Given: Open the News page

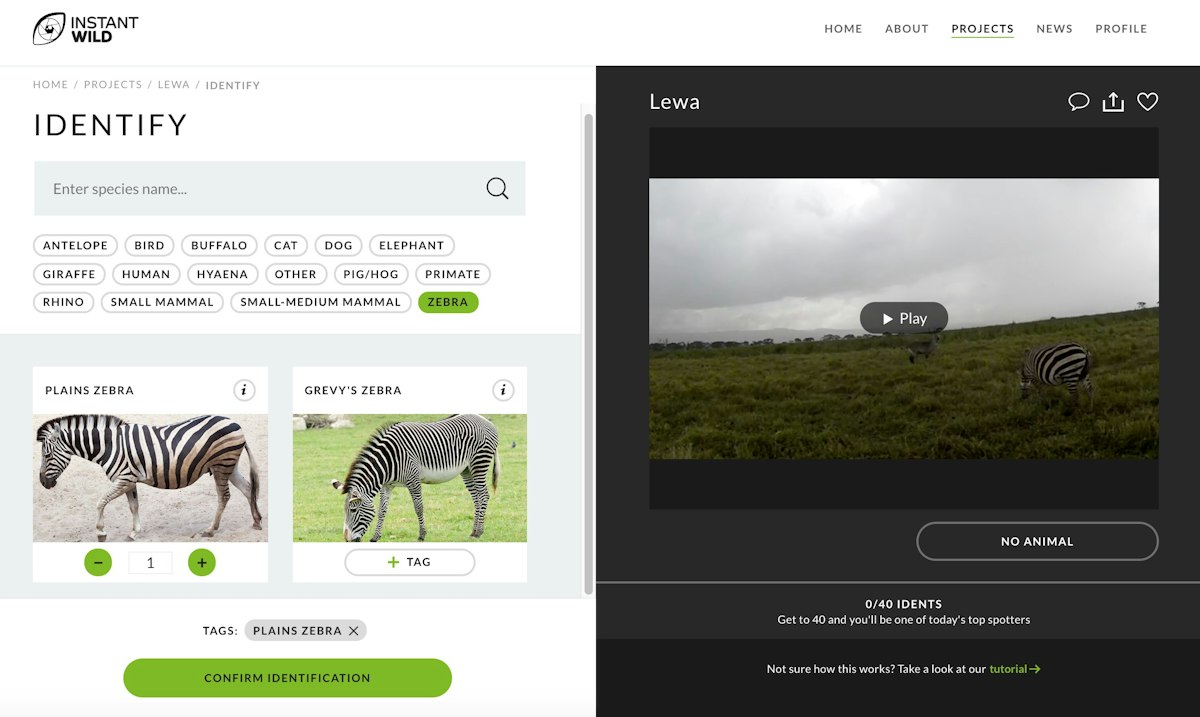Looking at the screenshot, I should click(x=1054, y=29).
